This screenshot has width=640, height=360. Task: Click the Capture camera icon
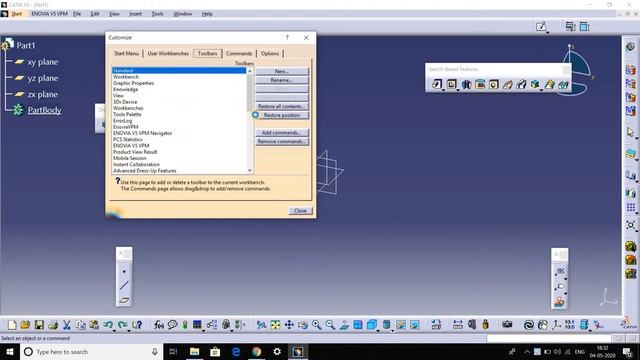(507, 325)
